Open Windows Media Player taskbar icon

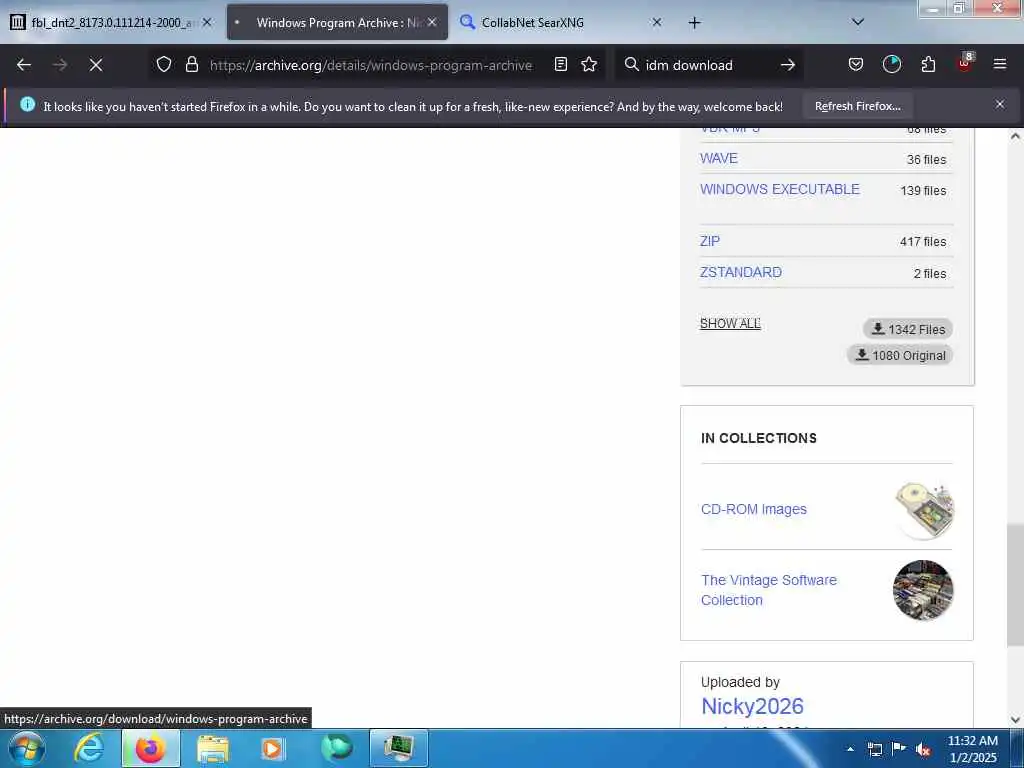(274, 748)
